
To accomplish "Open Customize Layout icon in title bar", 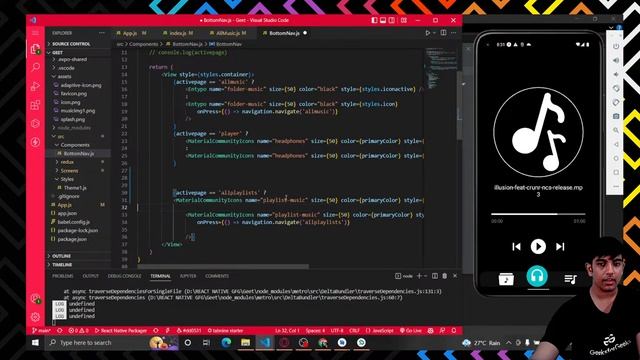I will 404,20.
